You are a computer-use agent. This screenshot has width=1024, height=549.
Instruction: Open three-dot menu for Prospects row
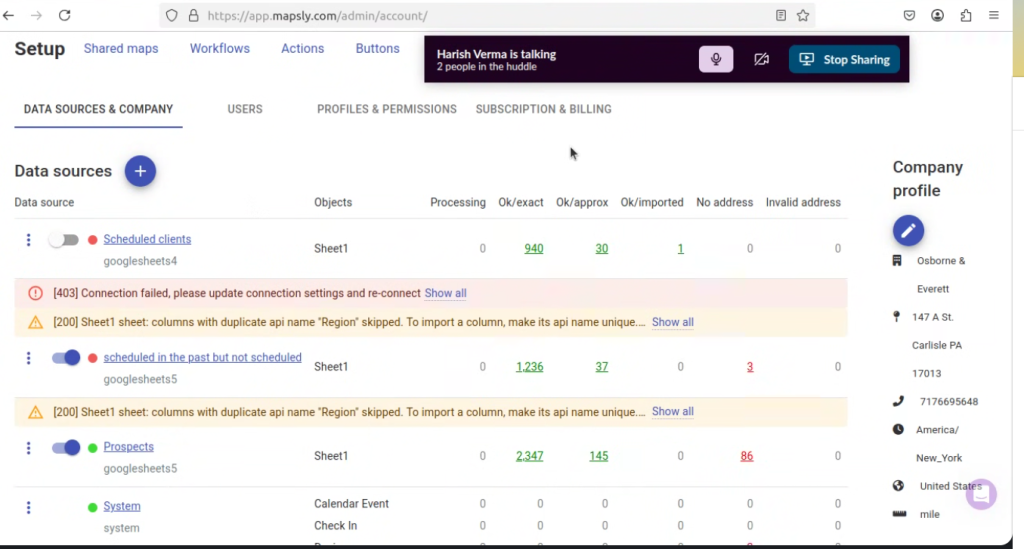pos(28,448)
